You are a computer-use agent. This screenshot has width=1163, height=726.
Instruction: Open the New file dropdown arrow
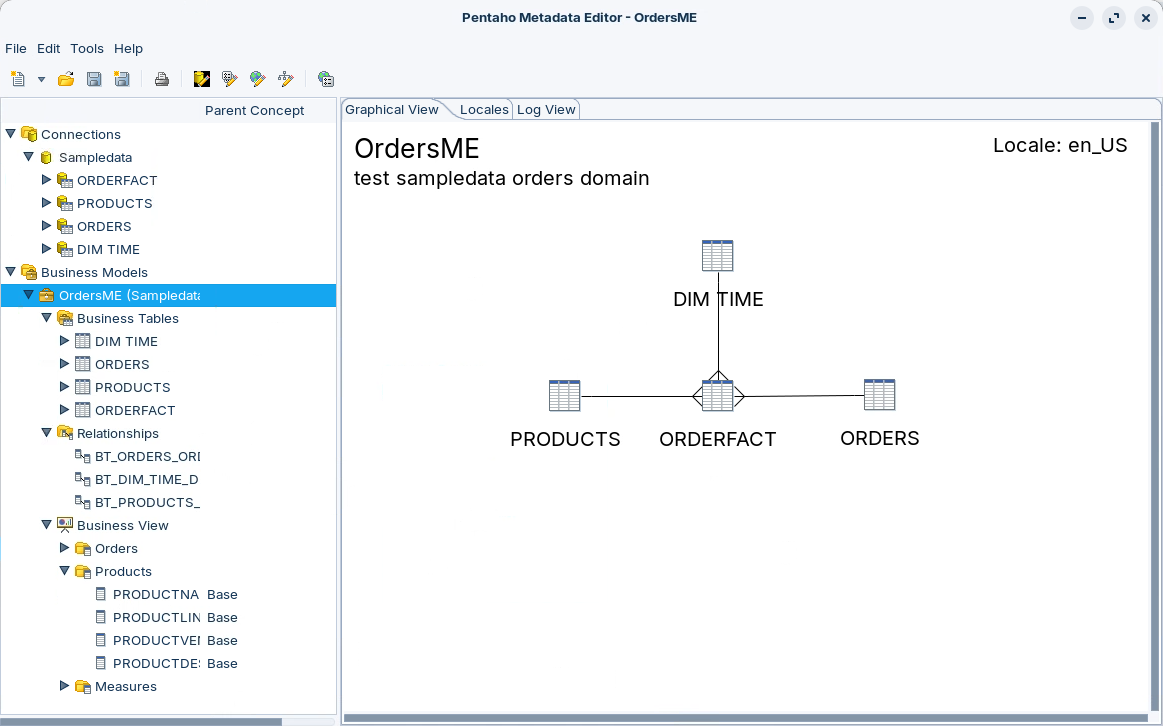(41, 79)
